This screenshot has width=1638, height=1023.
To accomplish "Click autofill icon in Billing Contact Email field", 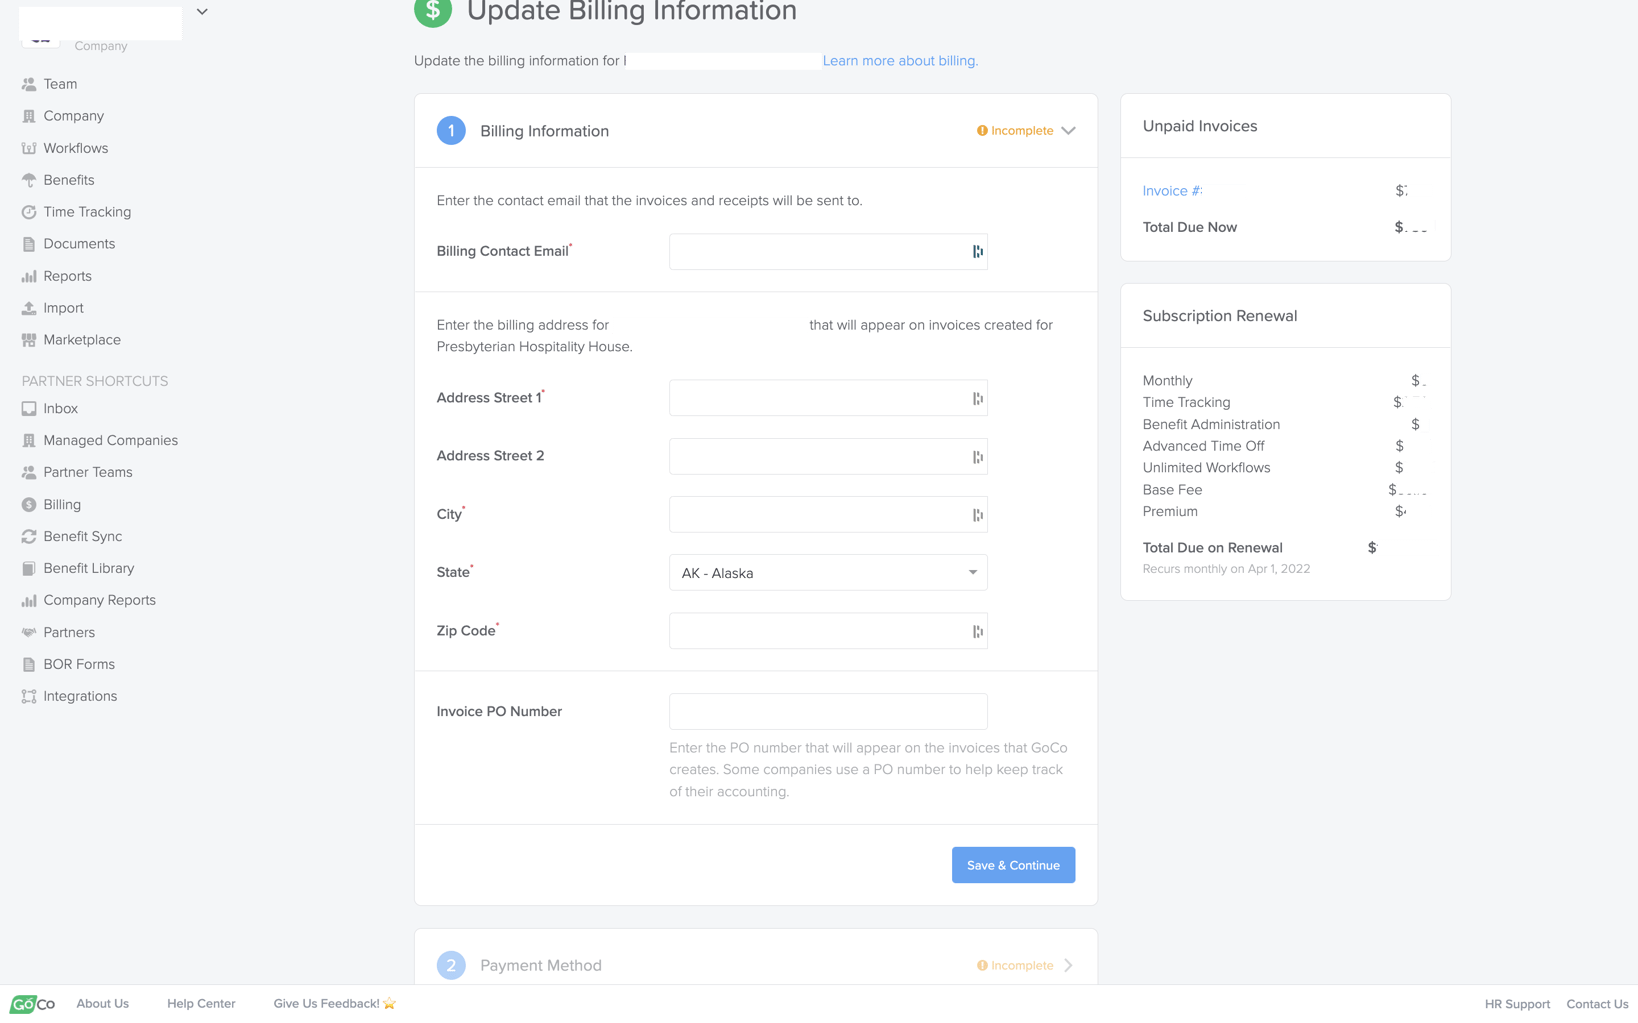I will (x=977, y=252).
